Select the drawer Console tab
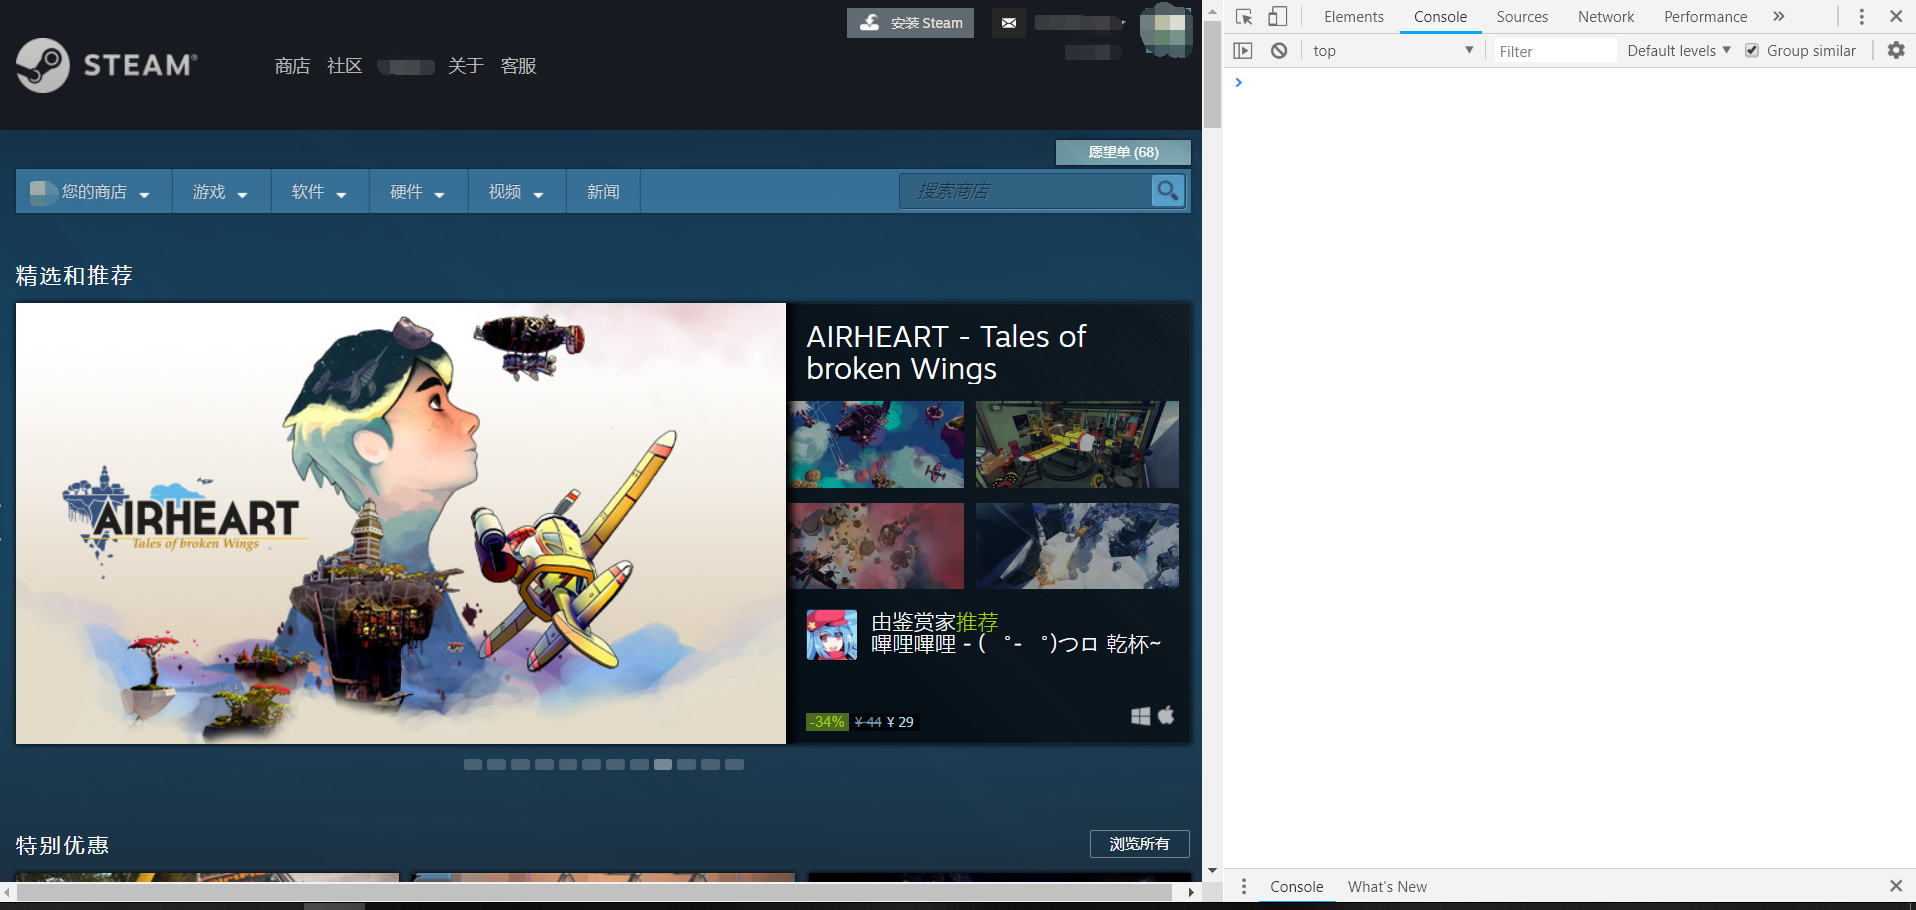Viewport: 1916px width, 910px height. tap(1296, 887)
